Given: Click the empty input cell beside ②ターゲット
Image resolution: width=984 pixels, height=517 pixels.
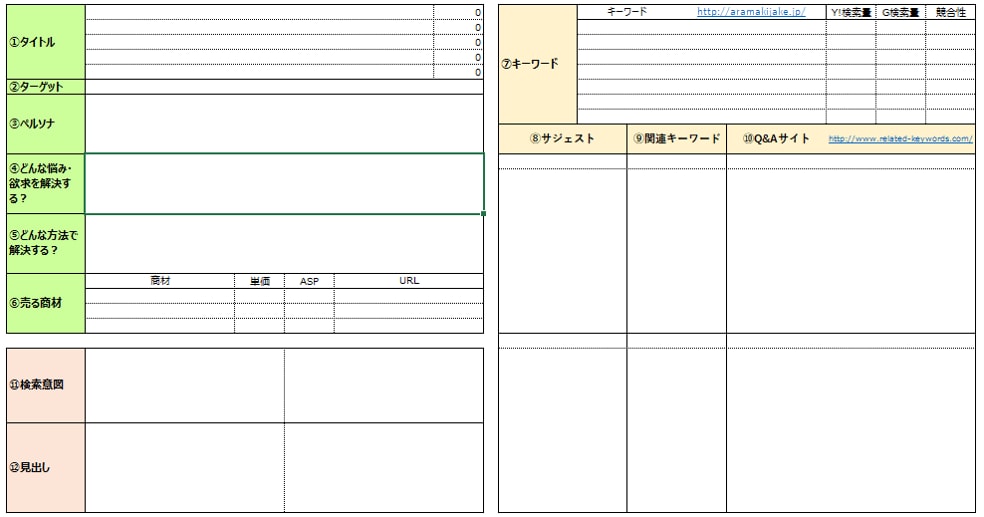Looking at the screenshot, I should [284, 87].
